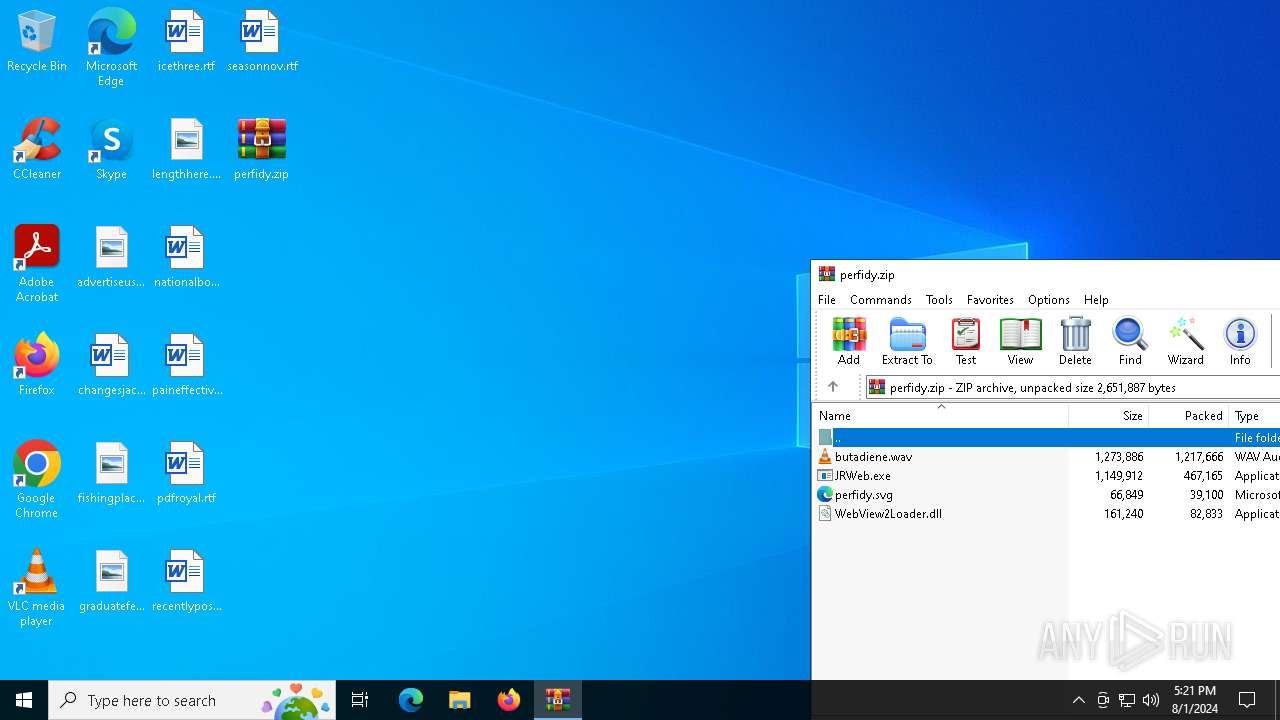Select the Google Chrome desktop shortcut
The width and height of the screenshot is (1280, 720).
point(37,479)
